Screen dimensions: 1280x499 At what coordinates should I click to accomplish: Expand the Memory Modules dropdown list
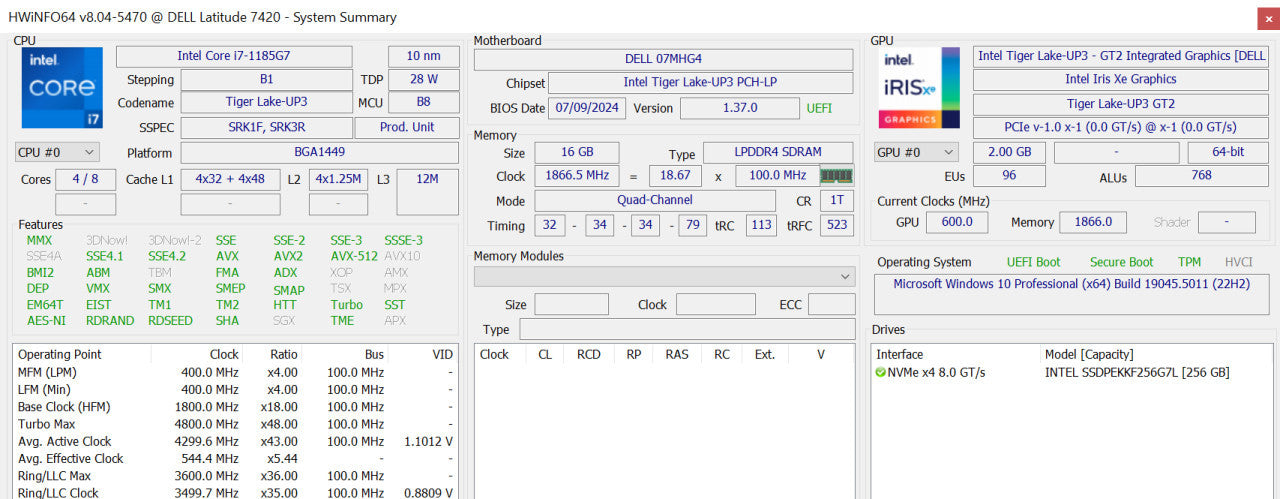(x=665, y=276)
